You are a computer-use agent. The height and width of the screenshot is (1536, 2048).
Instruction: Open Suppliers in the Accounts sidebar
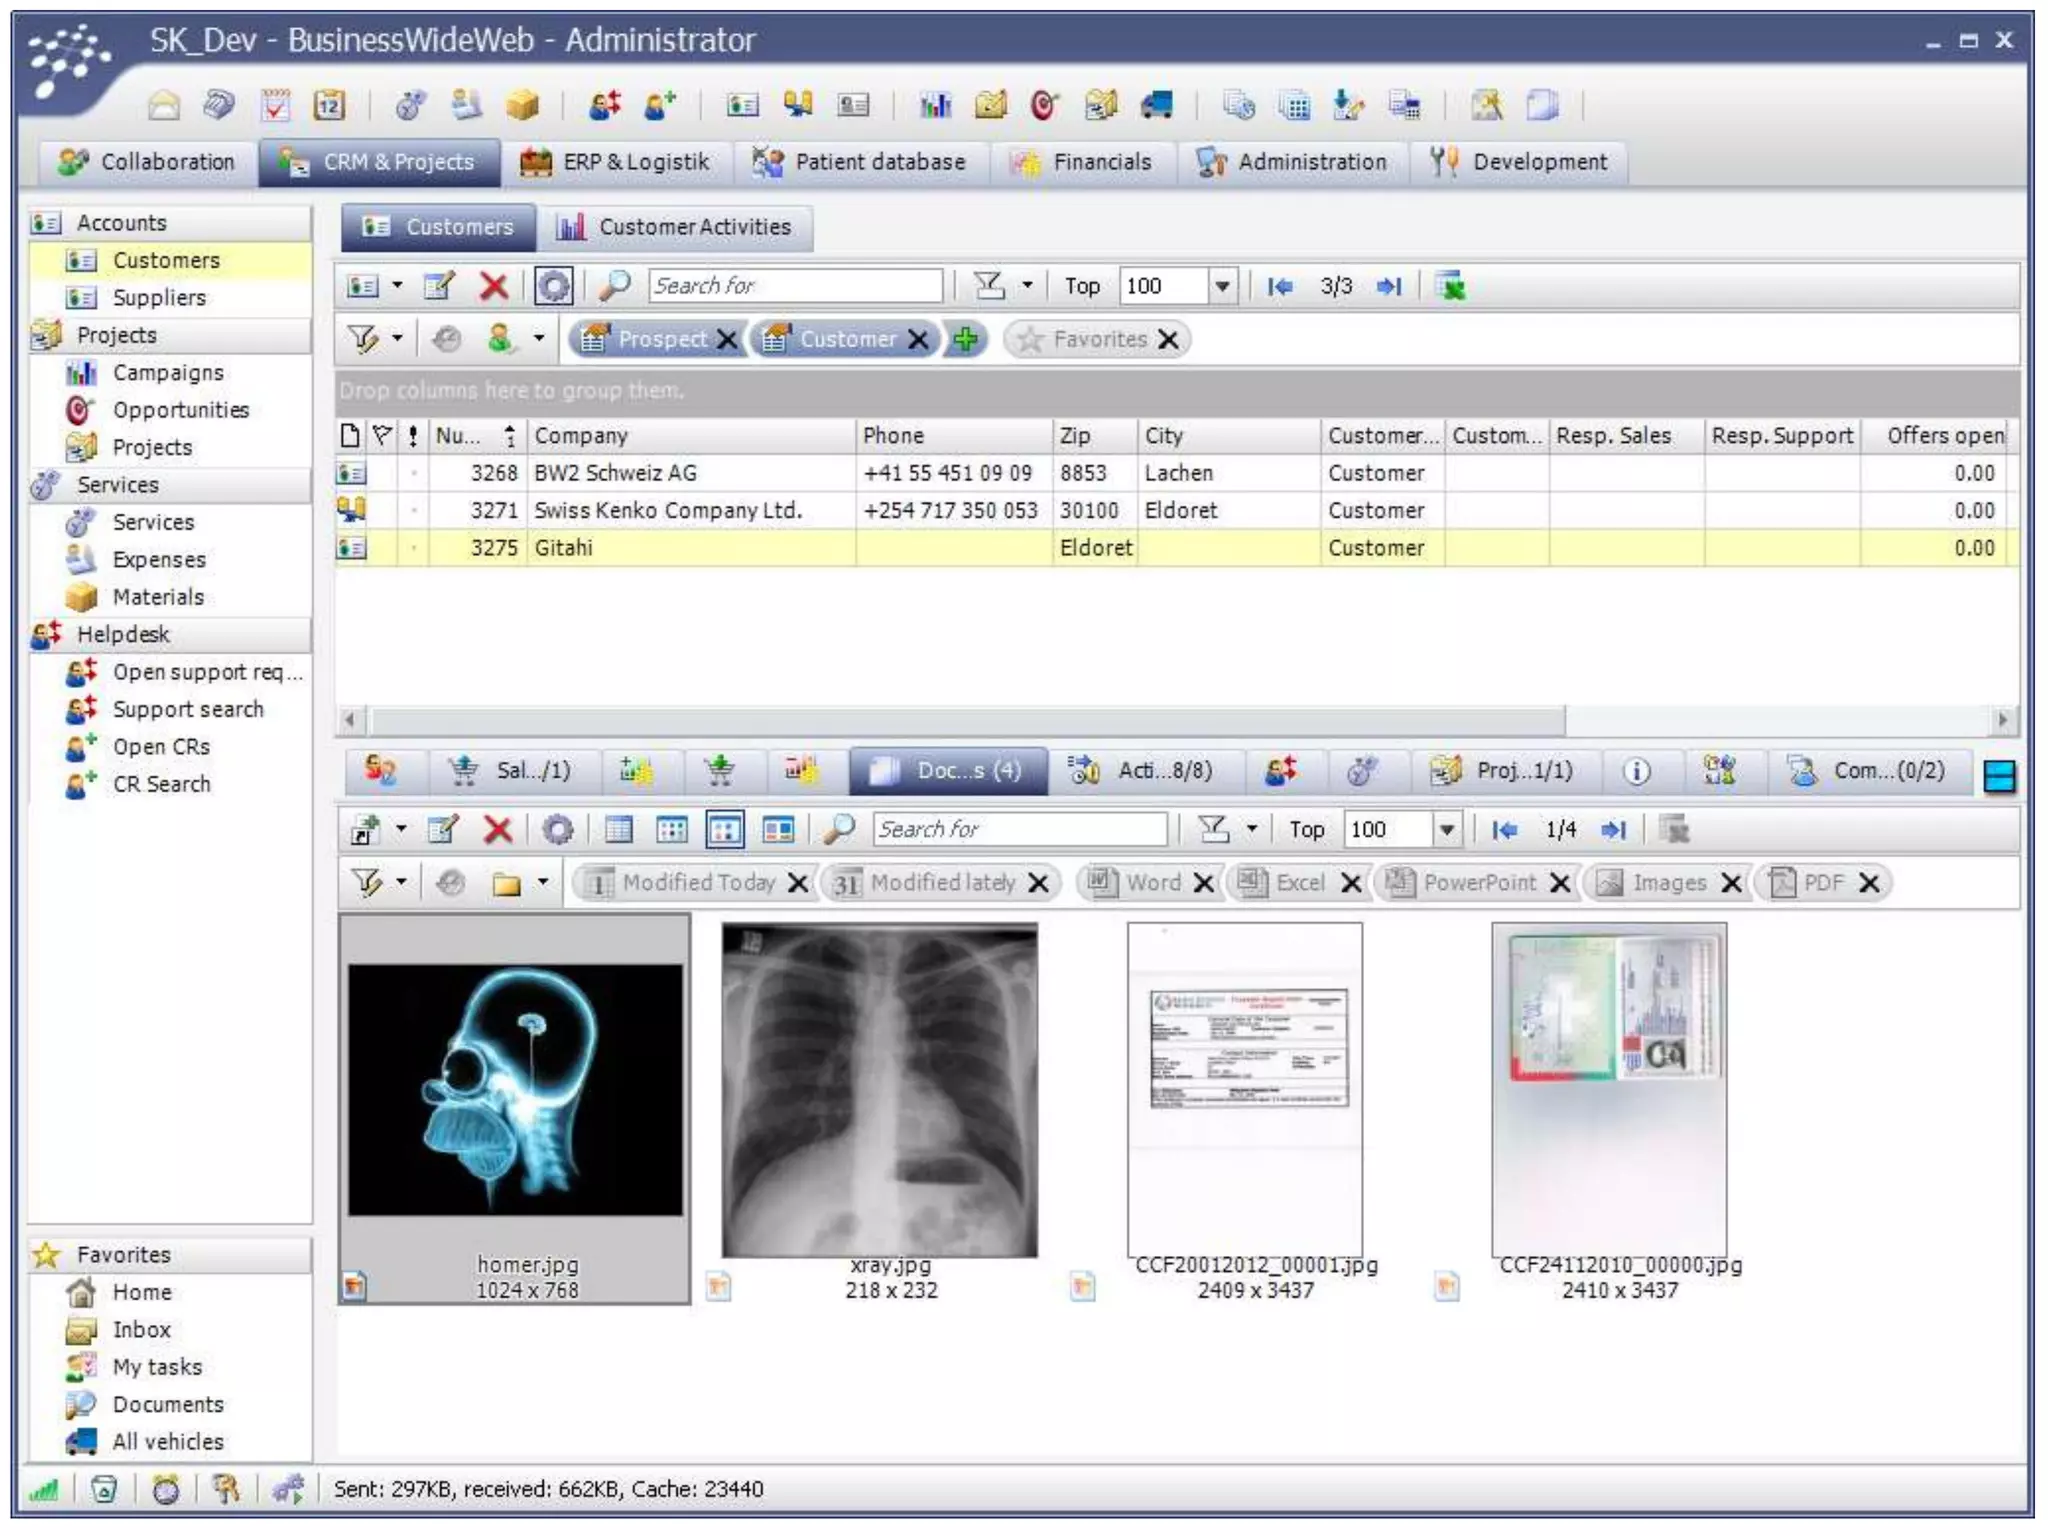coord(159,297)
